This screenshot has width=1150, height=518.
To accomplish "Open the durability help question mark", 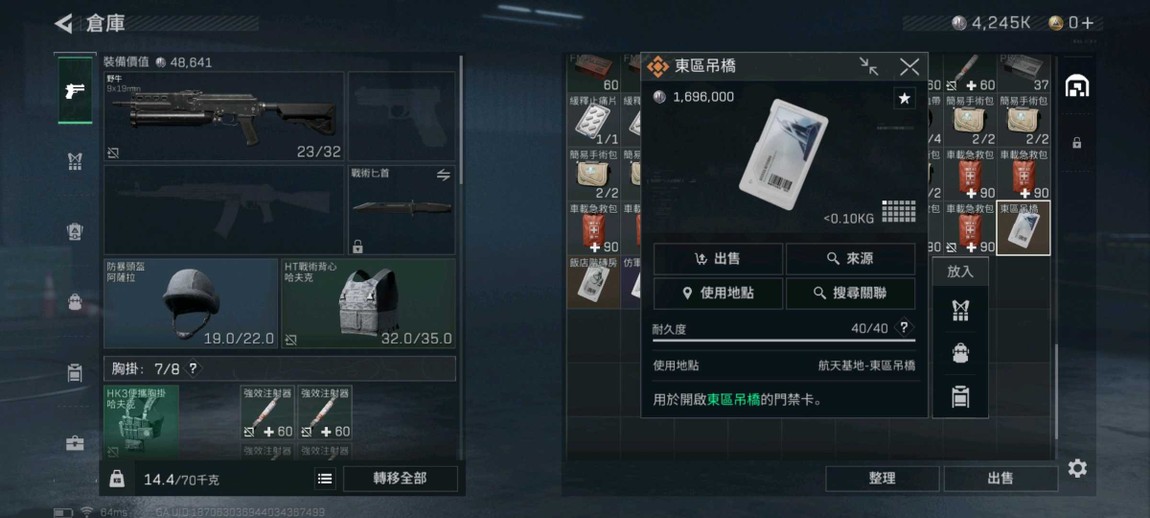I will coord(904,327).
